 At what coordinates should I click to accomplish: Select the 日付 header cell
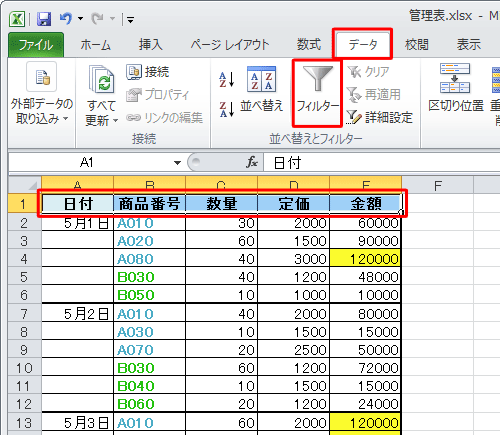(77, 204)
